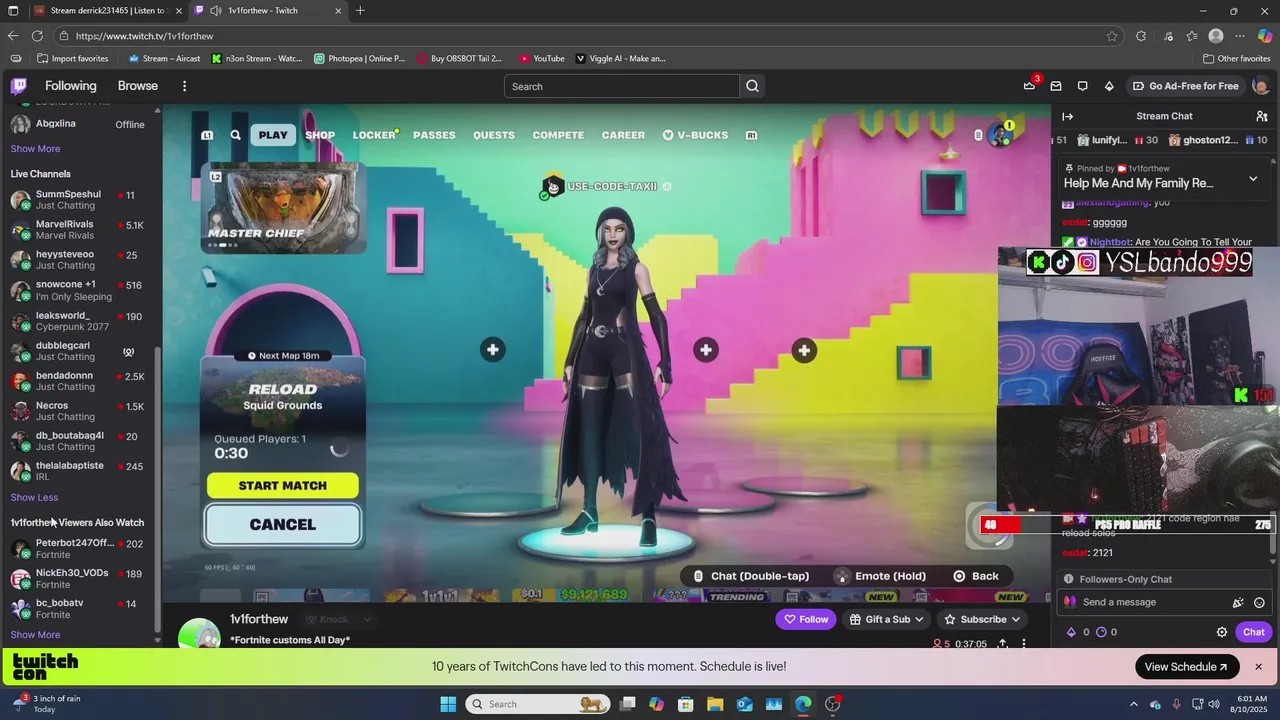The width and height of the screenshot is (1280, 720).
Task: Click the magnifier search button on Twitch
Action: [x=752, y=86]
